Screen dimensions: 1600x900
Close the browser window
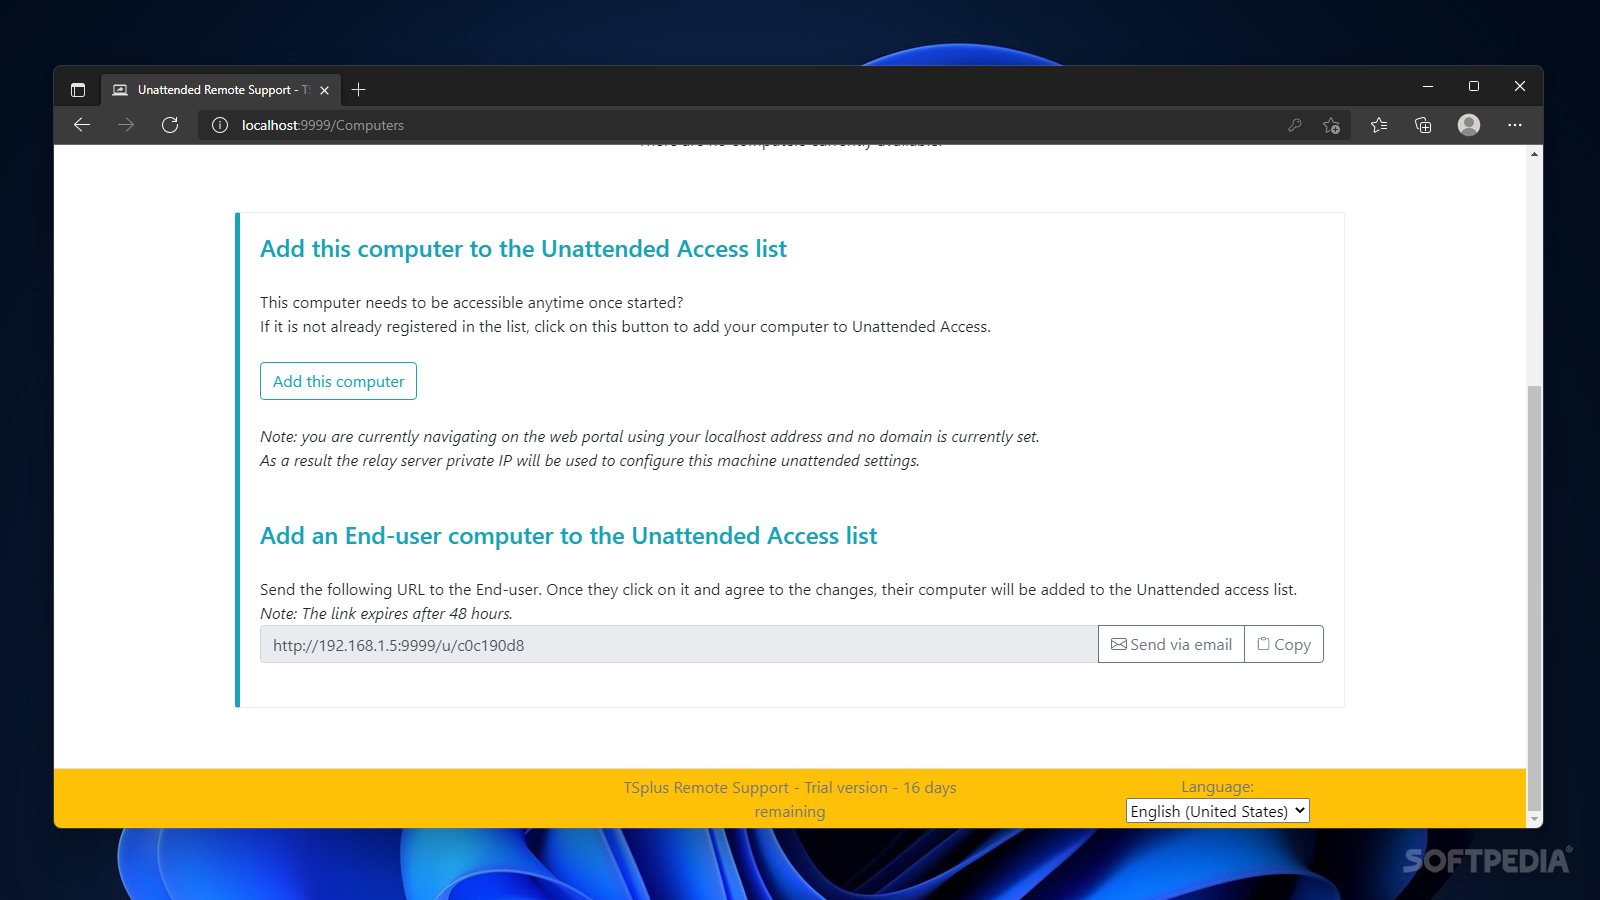[x=1520, y=87]
